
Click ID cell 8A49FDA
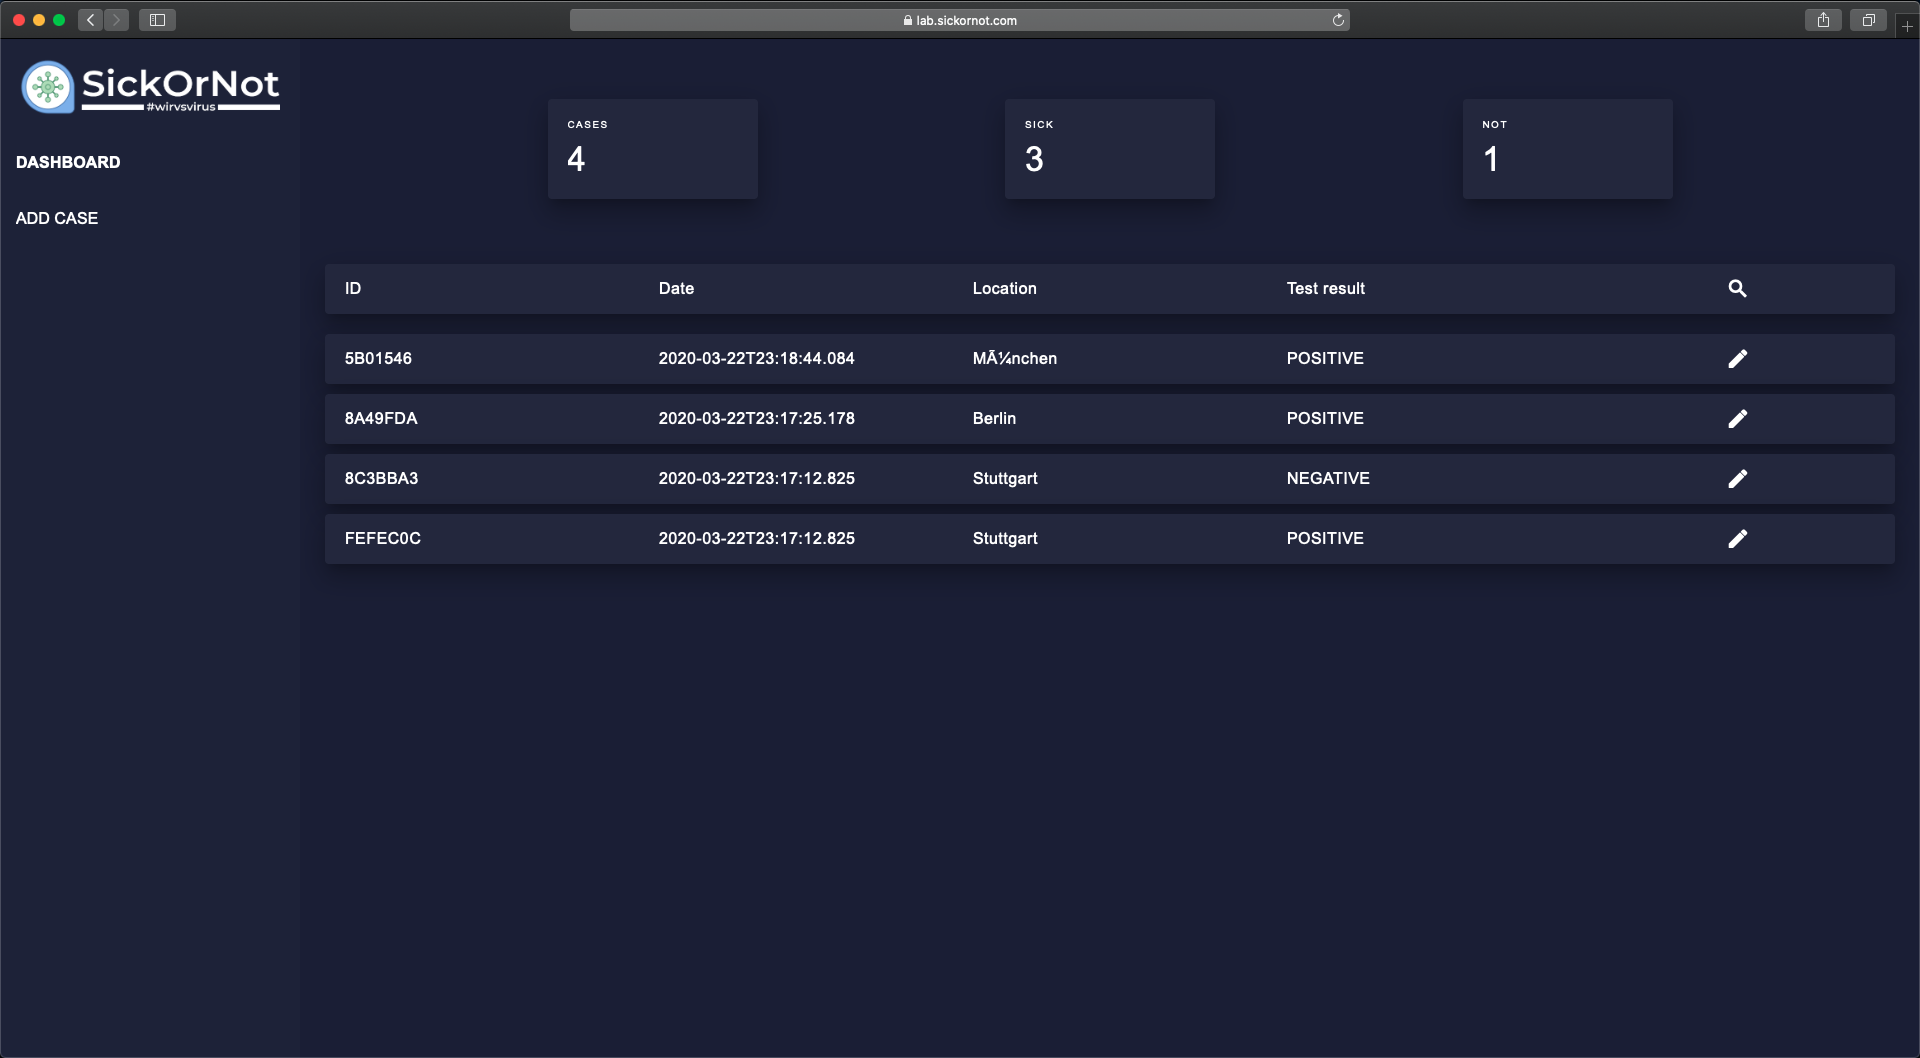click(381, 418)
